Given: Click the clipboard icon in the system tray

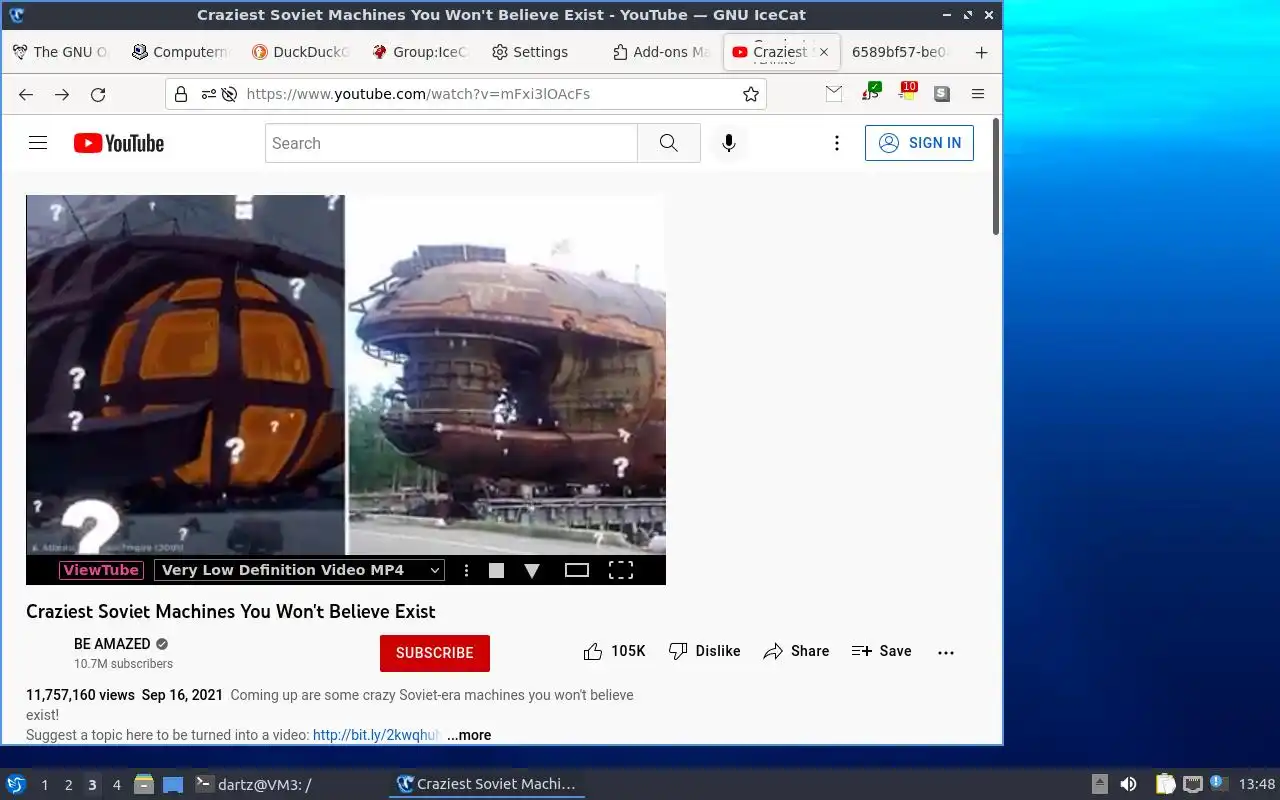Looking at the screenshot, I should pyautogui.click(x=1165, y=784).
